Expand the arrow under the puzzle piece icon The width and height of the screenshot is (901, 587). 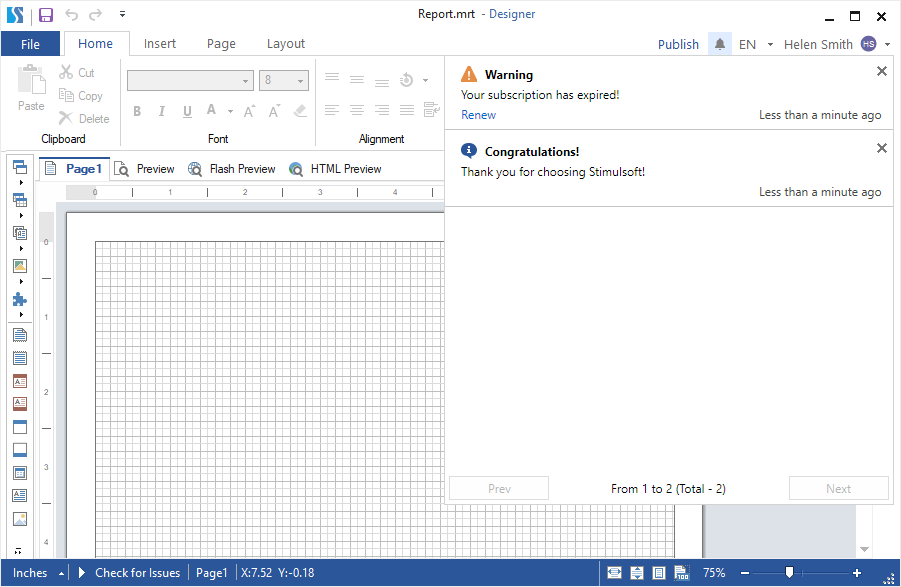coord(21,315)
